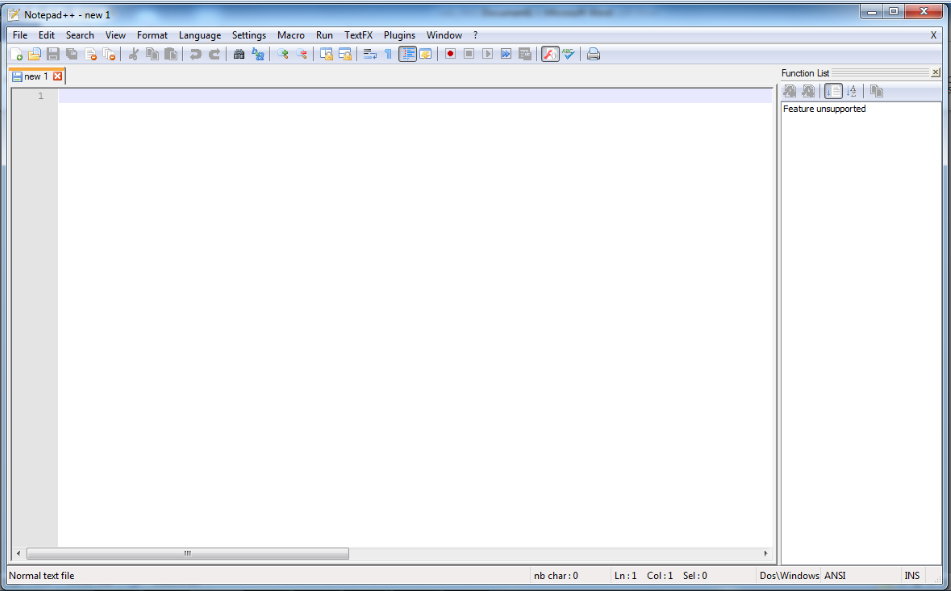This screenshot has height=591, width=951.
Task: Toggle sort-by-line icon in Function List
Action: coord(833,91)
